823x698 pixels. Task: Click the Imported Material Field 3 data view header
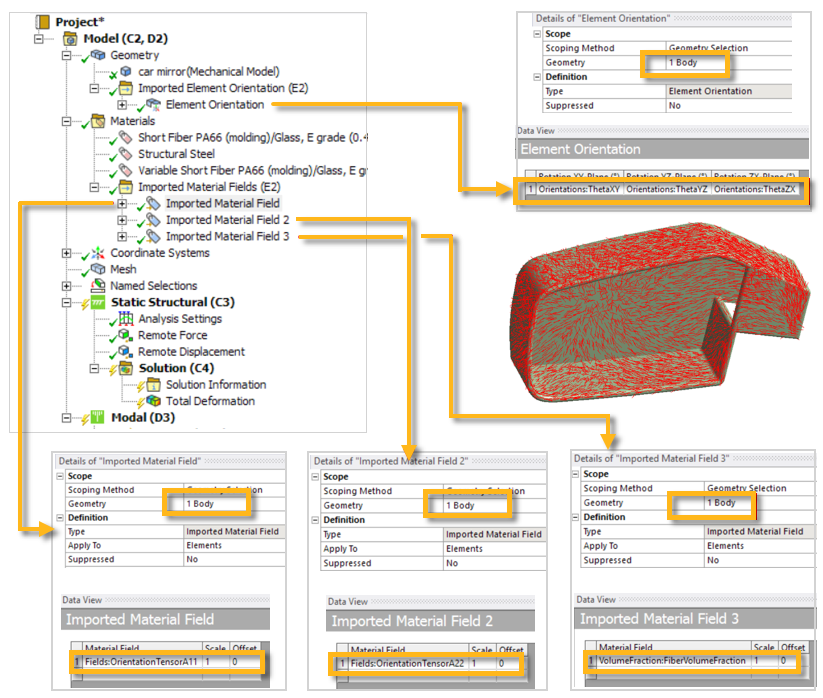[660, 620]
